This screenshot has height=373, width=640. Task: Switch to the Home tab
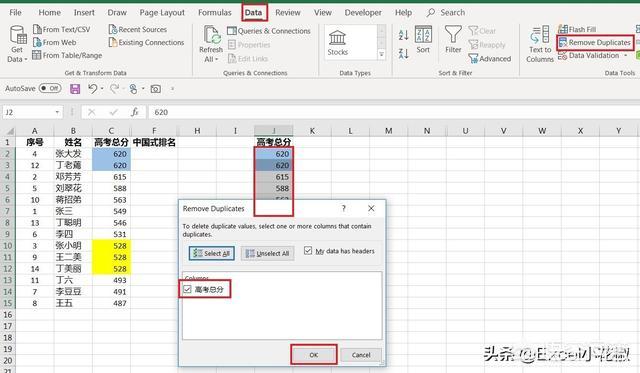(x=49, y=13)
